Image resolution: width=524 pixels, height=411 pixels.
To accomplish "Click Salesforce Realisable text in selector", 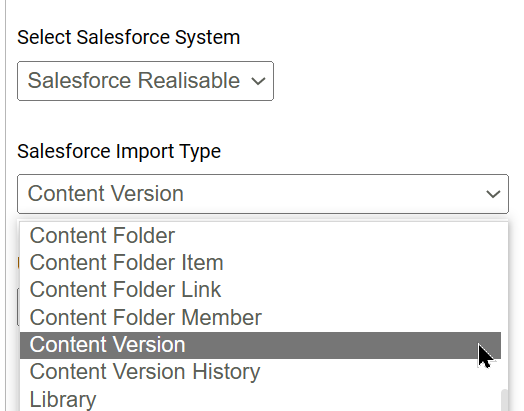I will pos(134,81).
